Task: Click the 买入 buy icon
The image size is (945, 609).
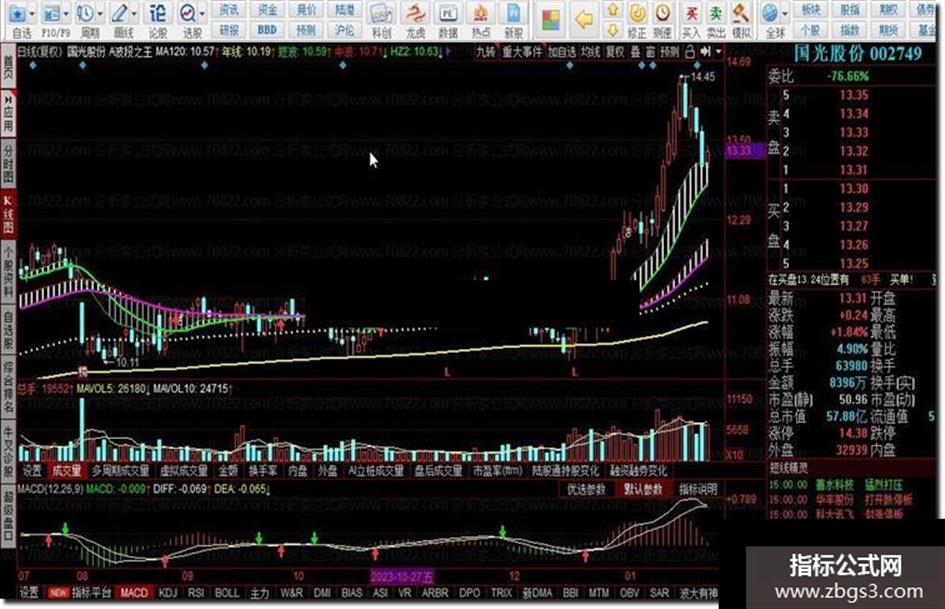Action: (691, 14)
